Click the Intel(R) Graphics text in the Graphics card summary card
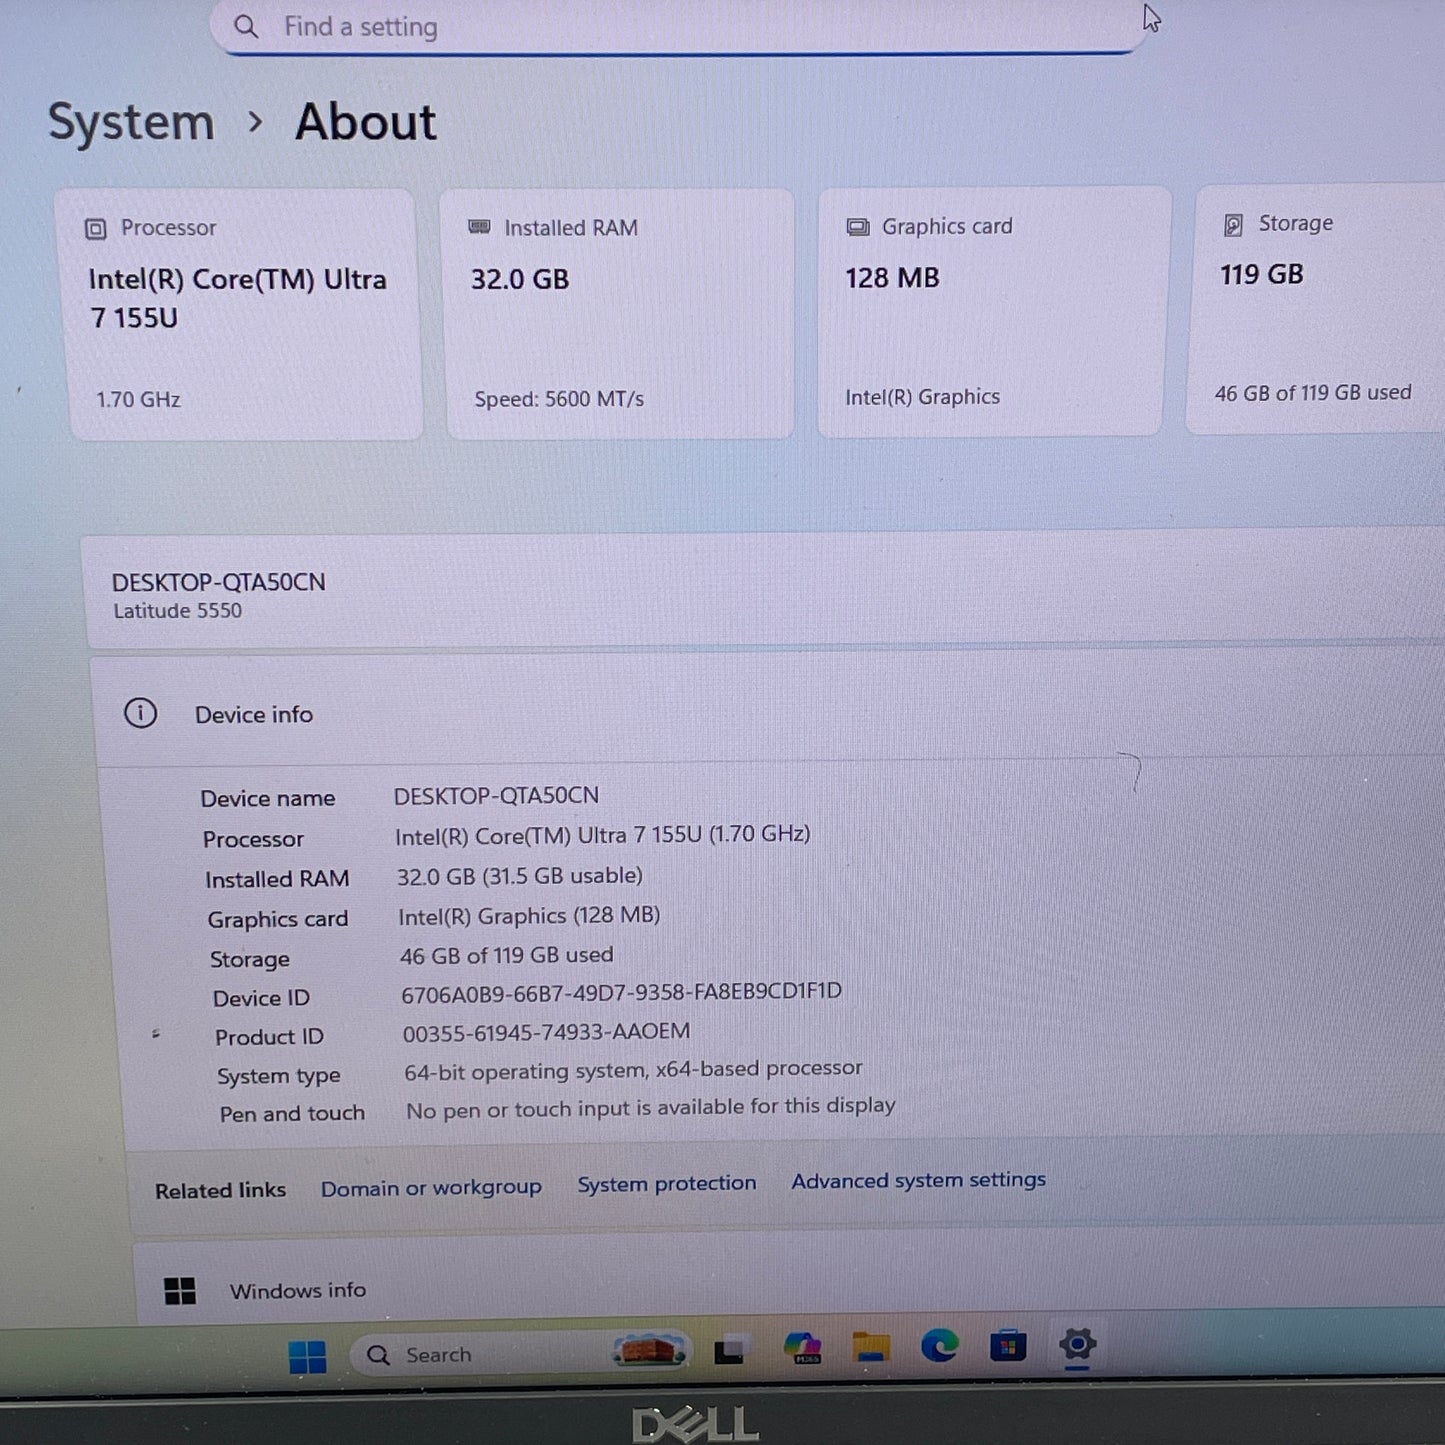 pyautogui.click(x=922, y=397)
